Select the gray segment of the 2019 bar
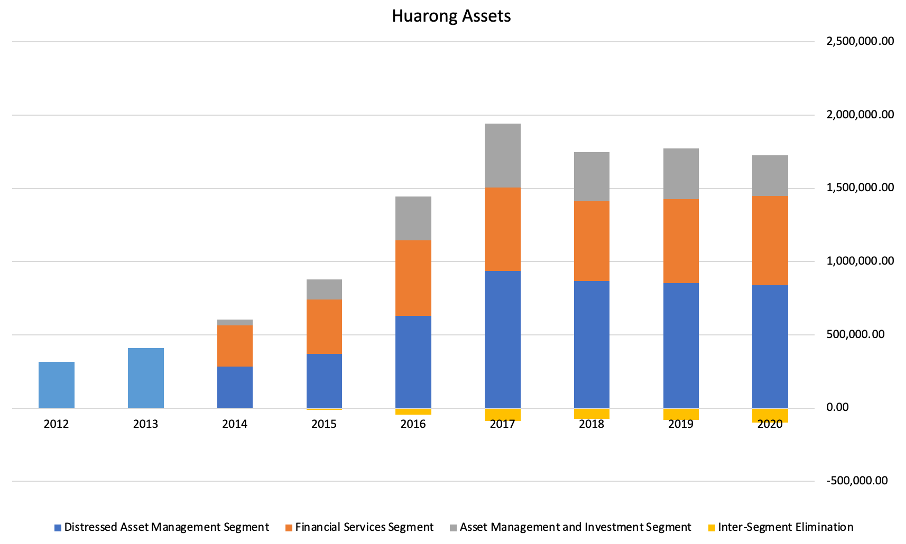This screenshot has width=906, height=544. (x=681, y=174)
